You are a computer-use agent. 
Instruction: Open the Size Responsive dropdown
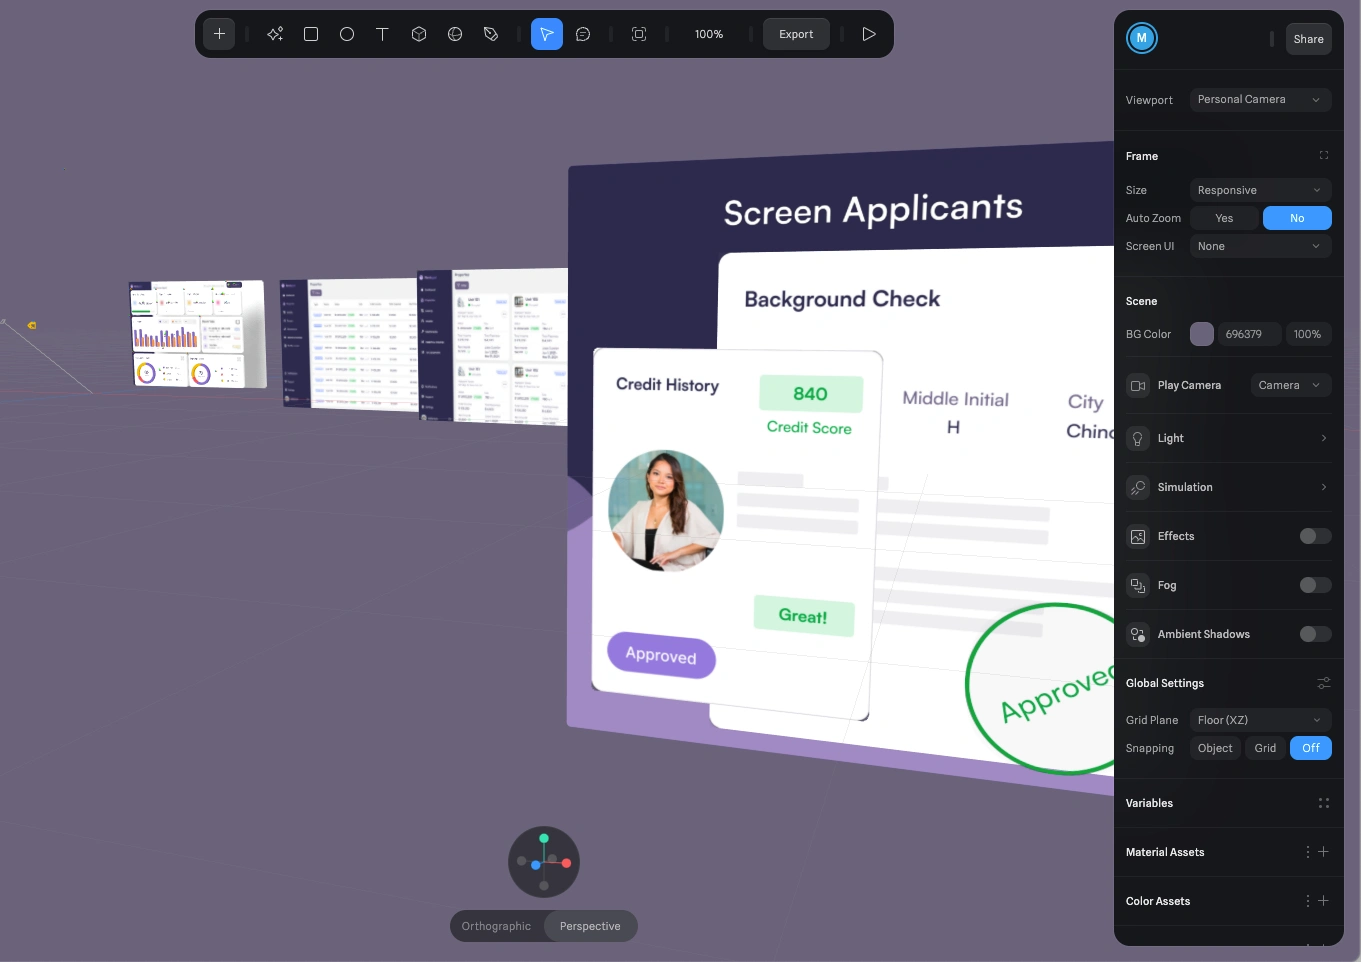pos(1260,190)
